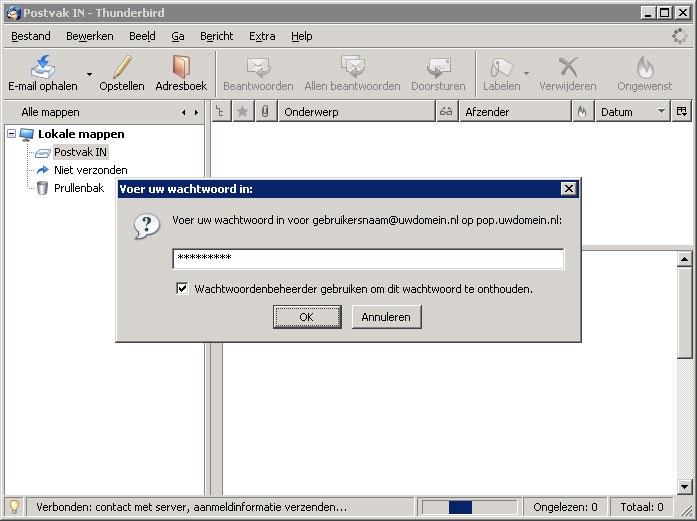Open the E-mail ophalen dropdown arrow
The width and height of the screenshot is (697, 521).
[x=89, y=74]
